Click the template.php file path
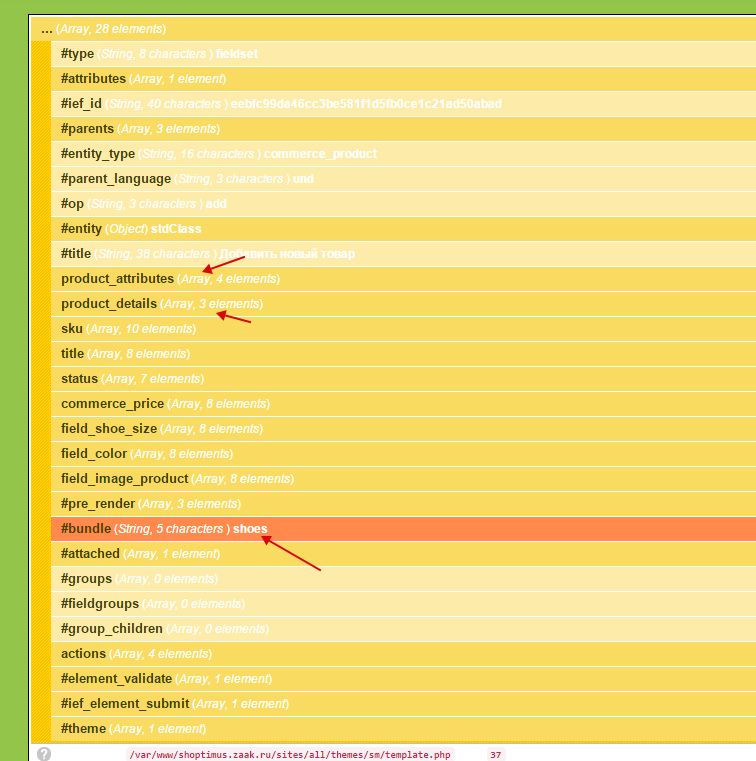 point(289,755)
